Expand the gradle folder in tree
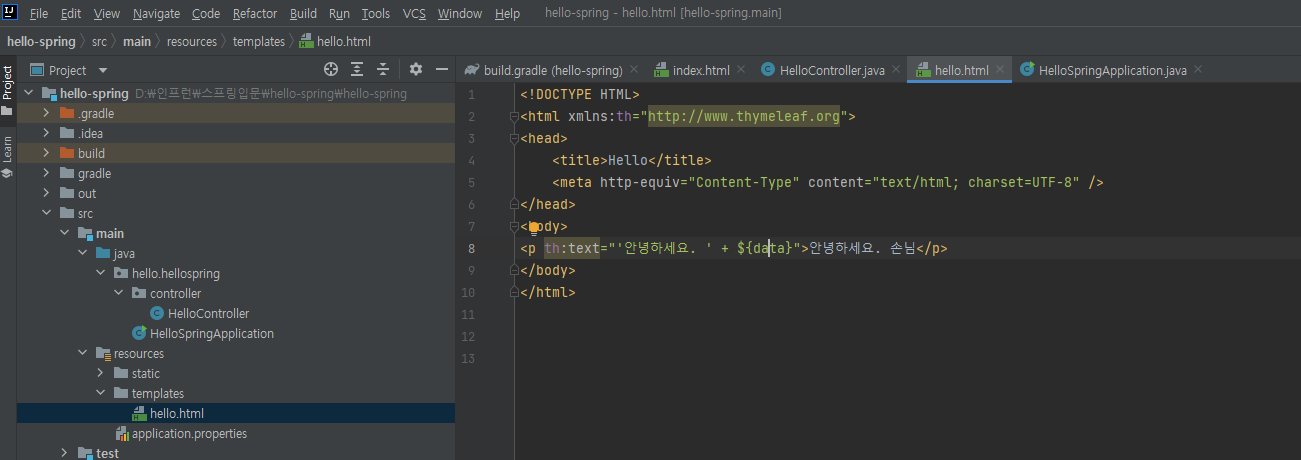The height and width of the screenshot is (460, 1301). 46,173
